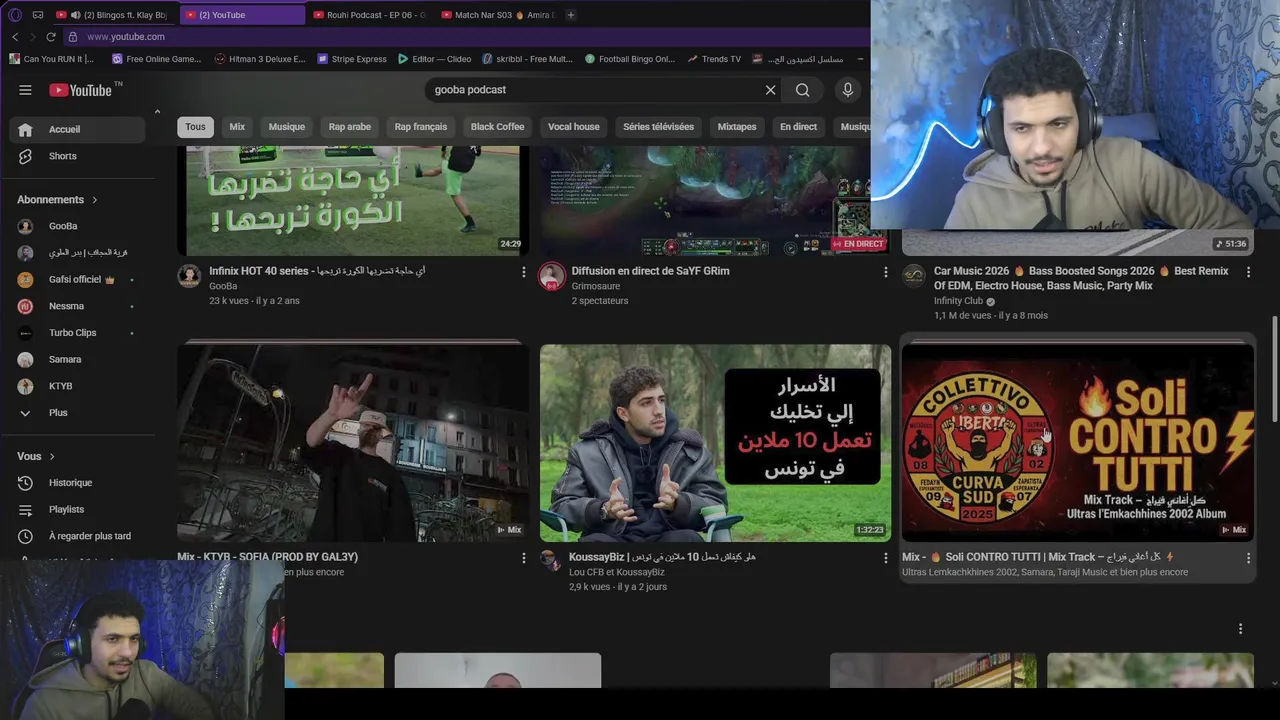Select the En direct filter chip
Image resolution: width=1280 pixels, height=720 pixels.
pyautogui.click(x=798, y=127)
